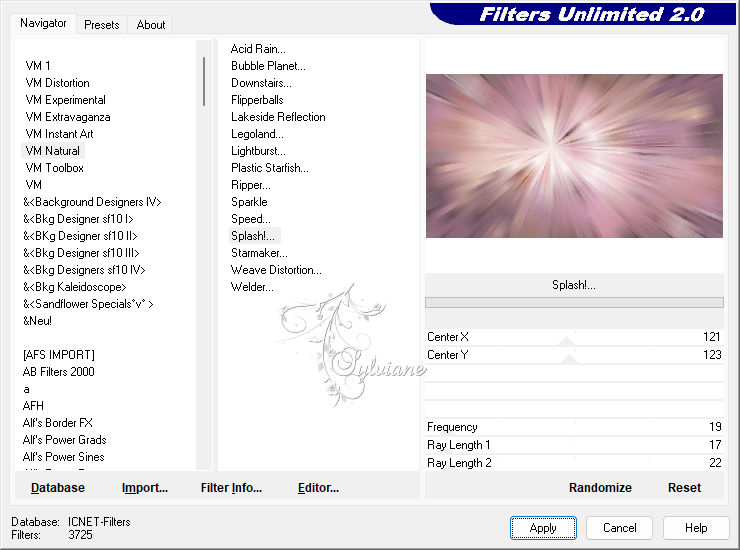
Task: Select the Navigator tab
Action: (43, 23)
